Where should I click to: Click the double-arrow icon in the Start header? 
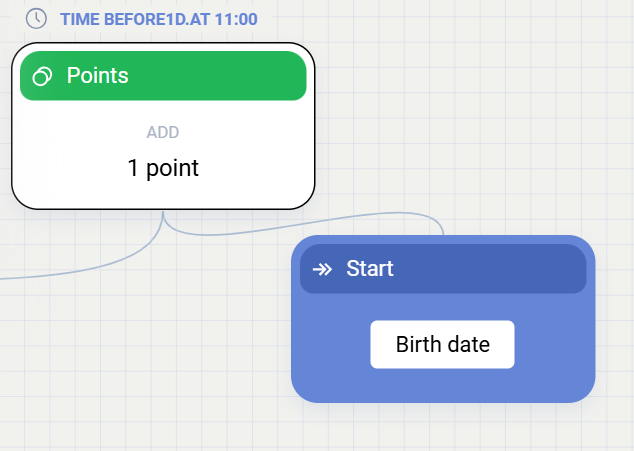click(x=322, y=269)
